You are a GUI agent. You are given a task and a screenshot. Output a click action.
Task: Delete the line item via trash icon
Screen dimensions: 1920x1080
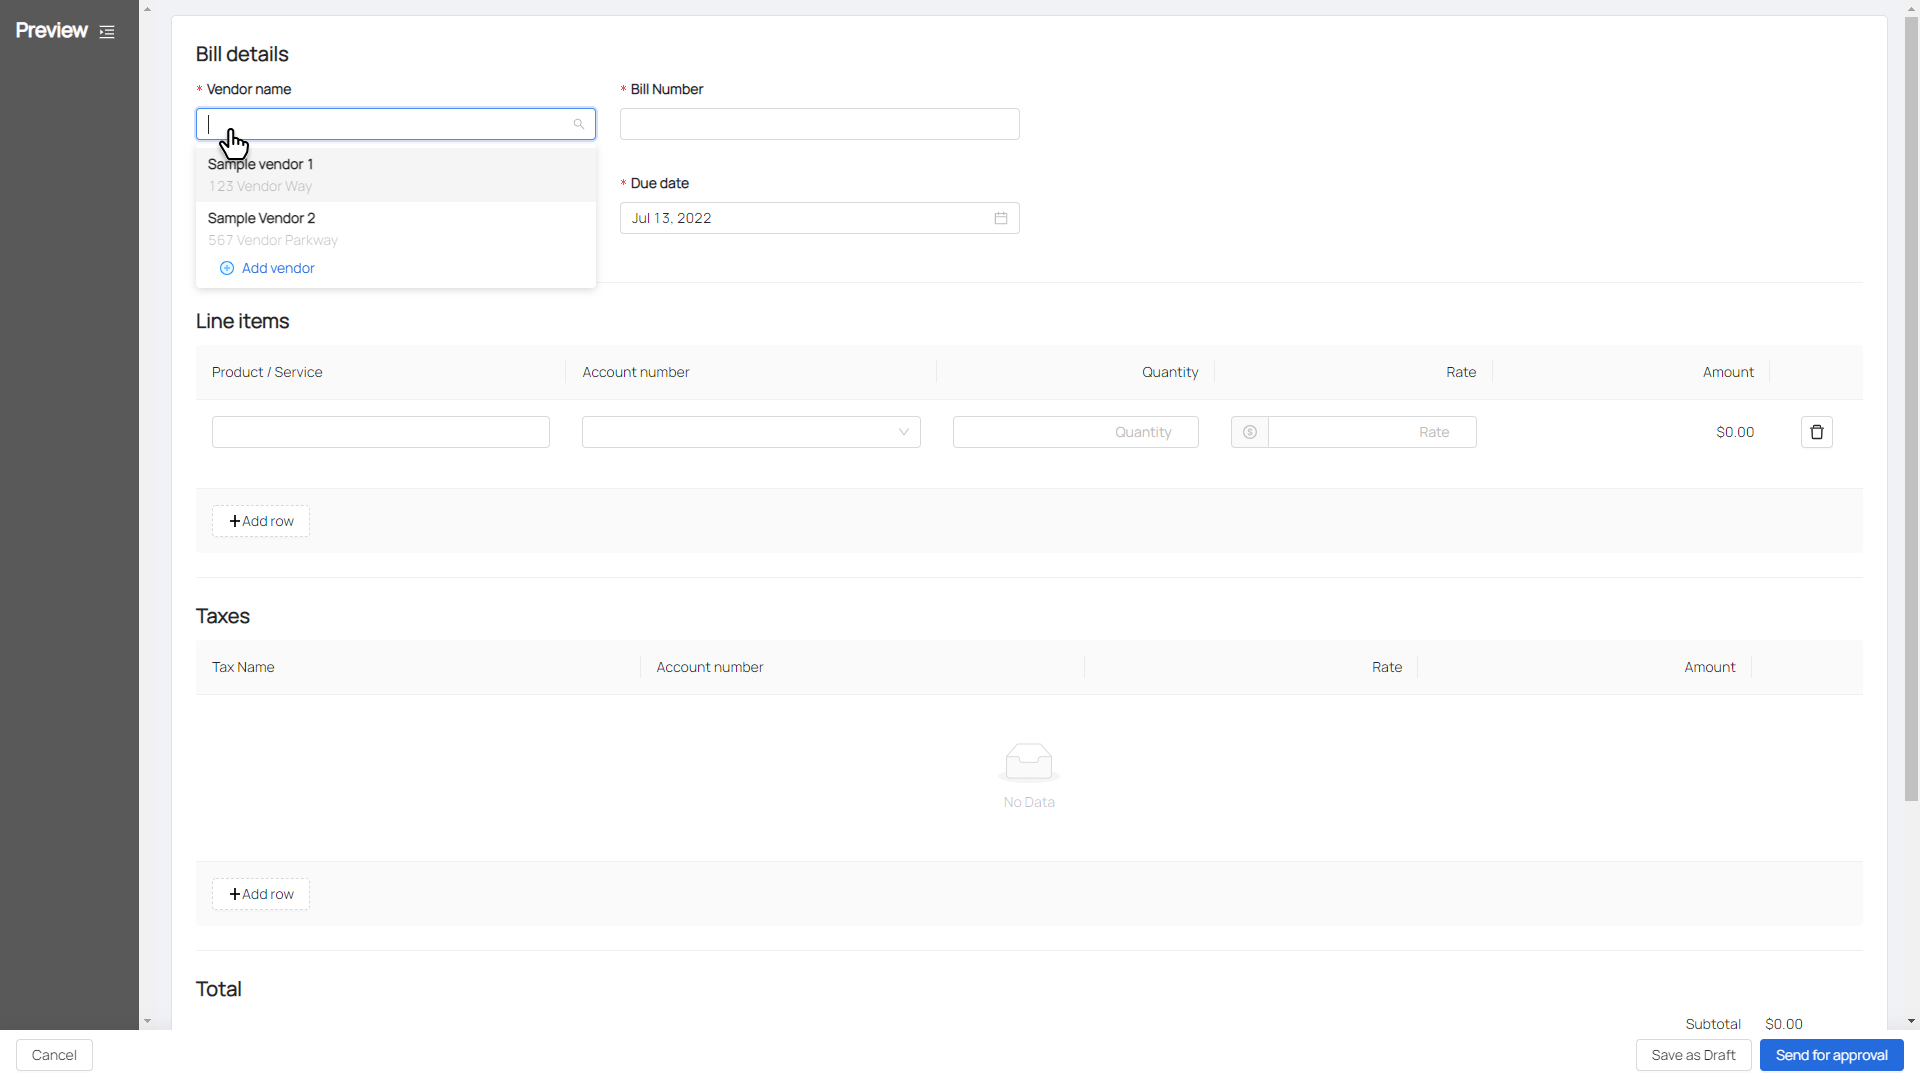[x=1816, y=432]
